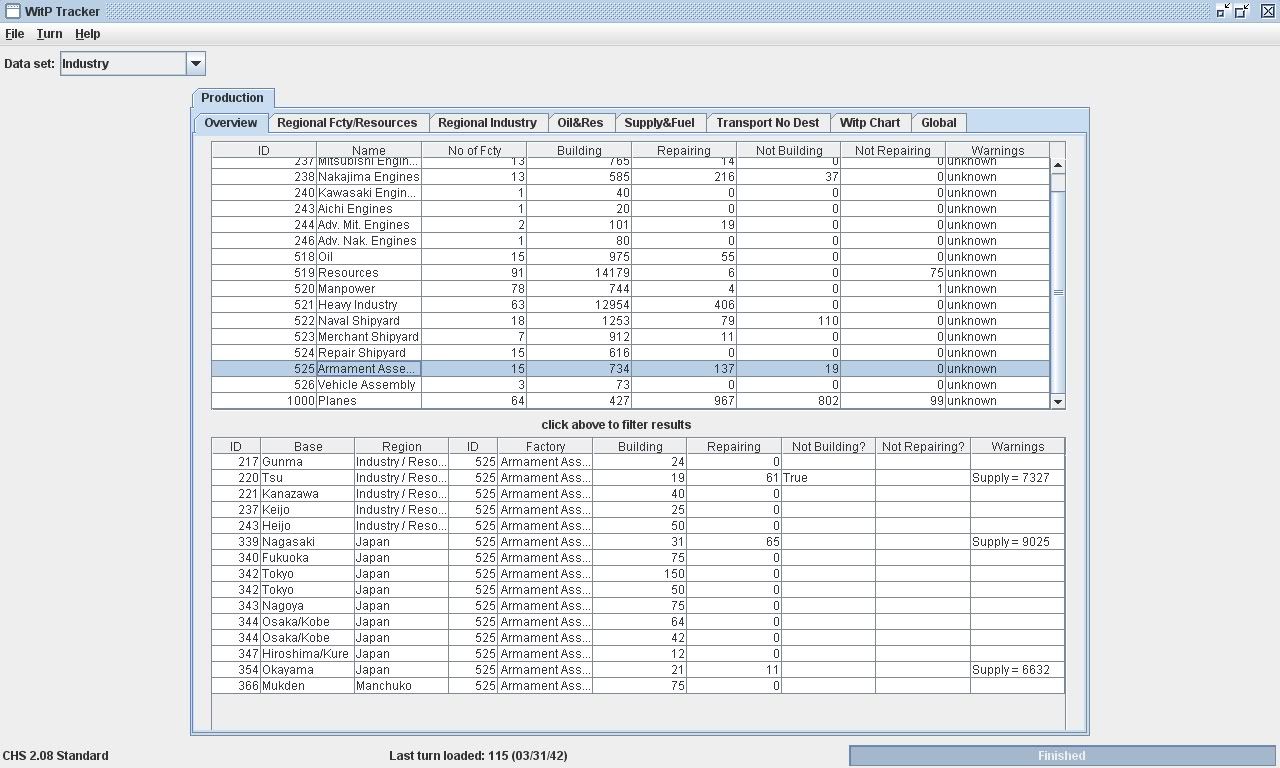The image size is (1280, 768).
Task: Switch to the Global tab
Action: coord(938,123)
